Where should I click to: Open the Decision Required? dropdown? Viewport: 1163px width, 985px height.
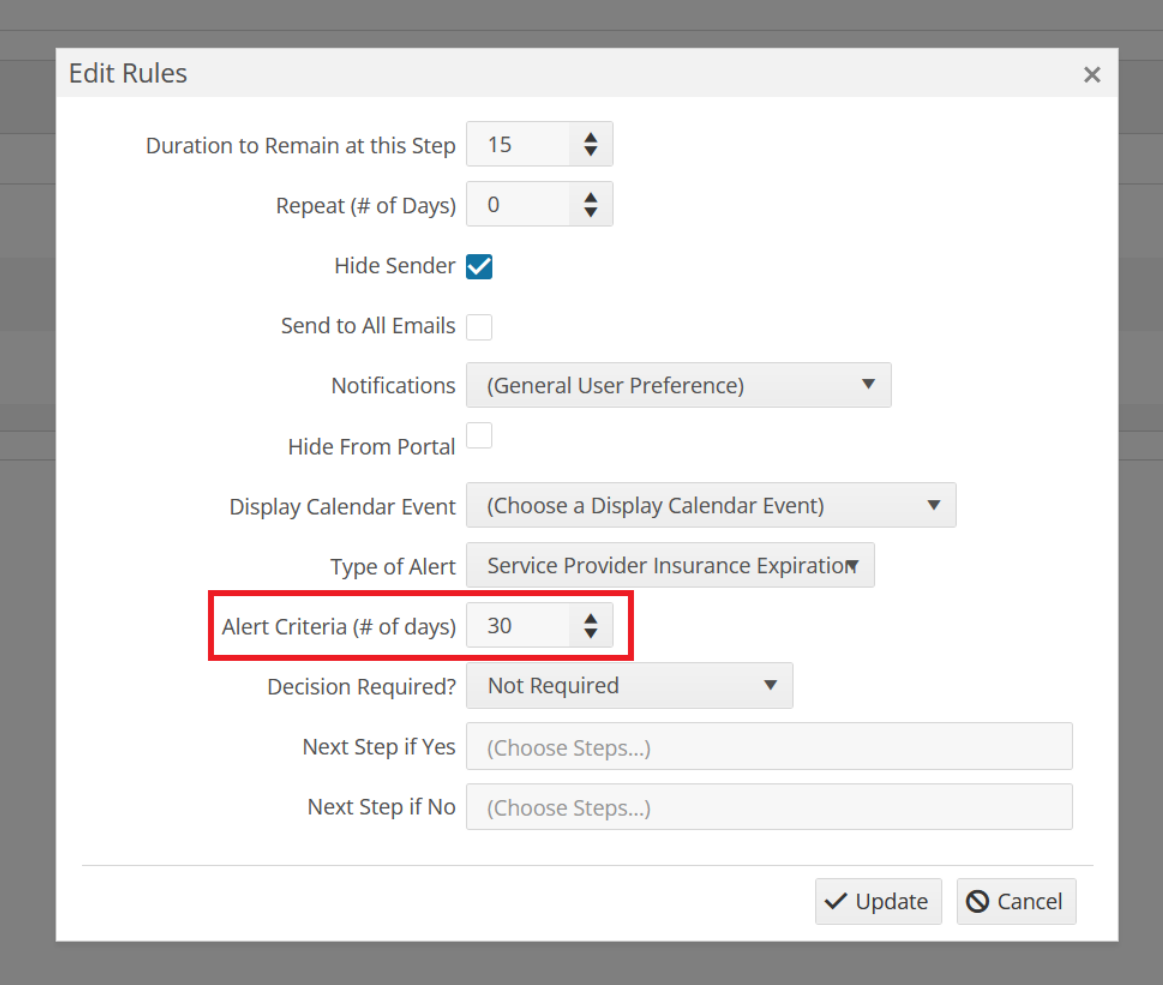point(630,685)
